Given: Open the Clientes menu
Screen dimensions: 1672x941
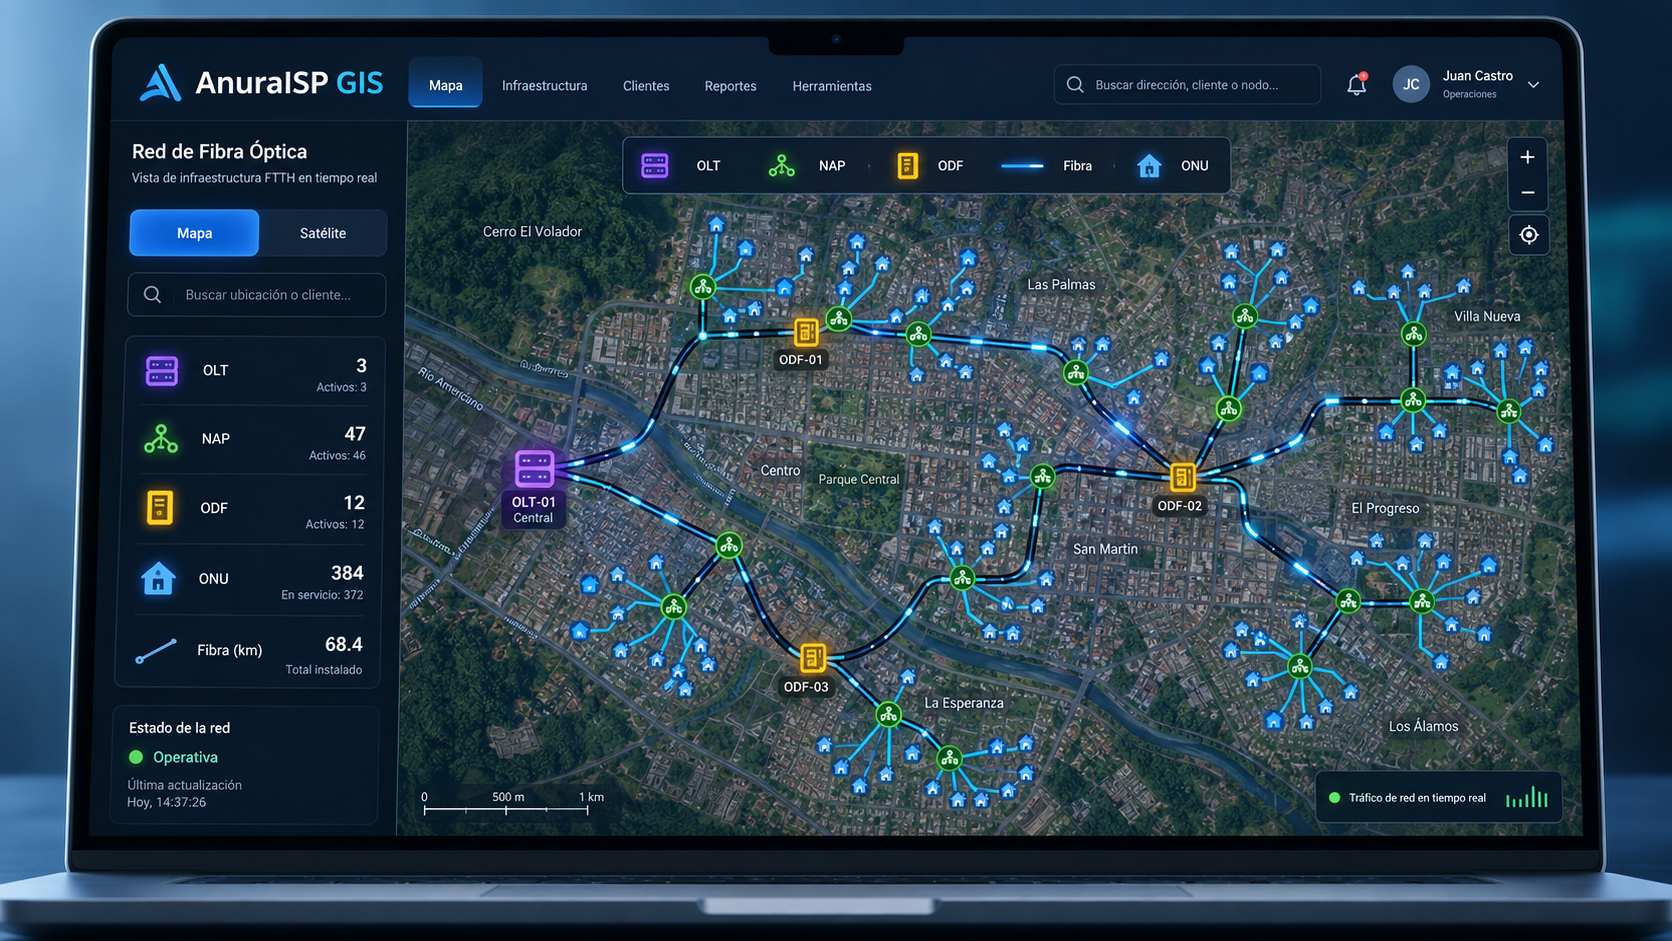Looking at the screenshot, I should click(646, 86).
